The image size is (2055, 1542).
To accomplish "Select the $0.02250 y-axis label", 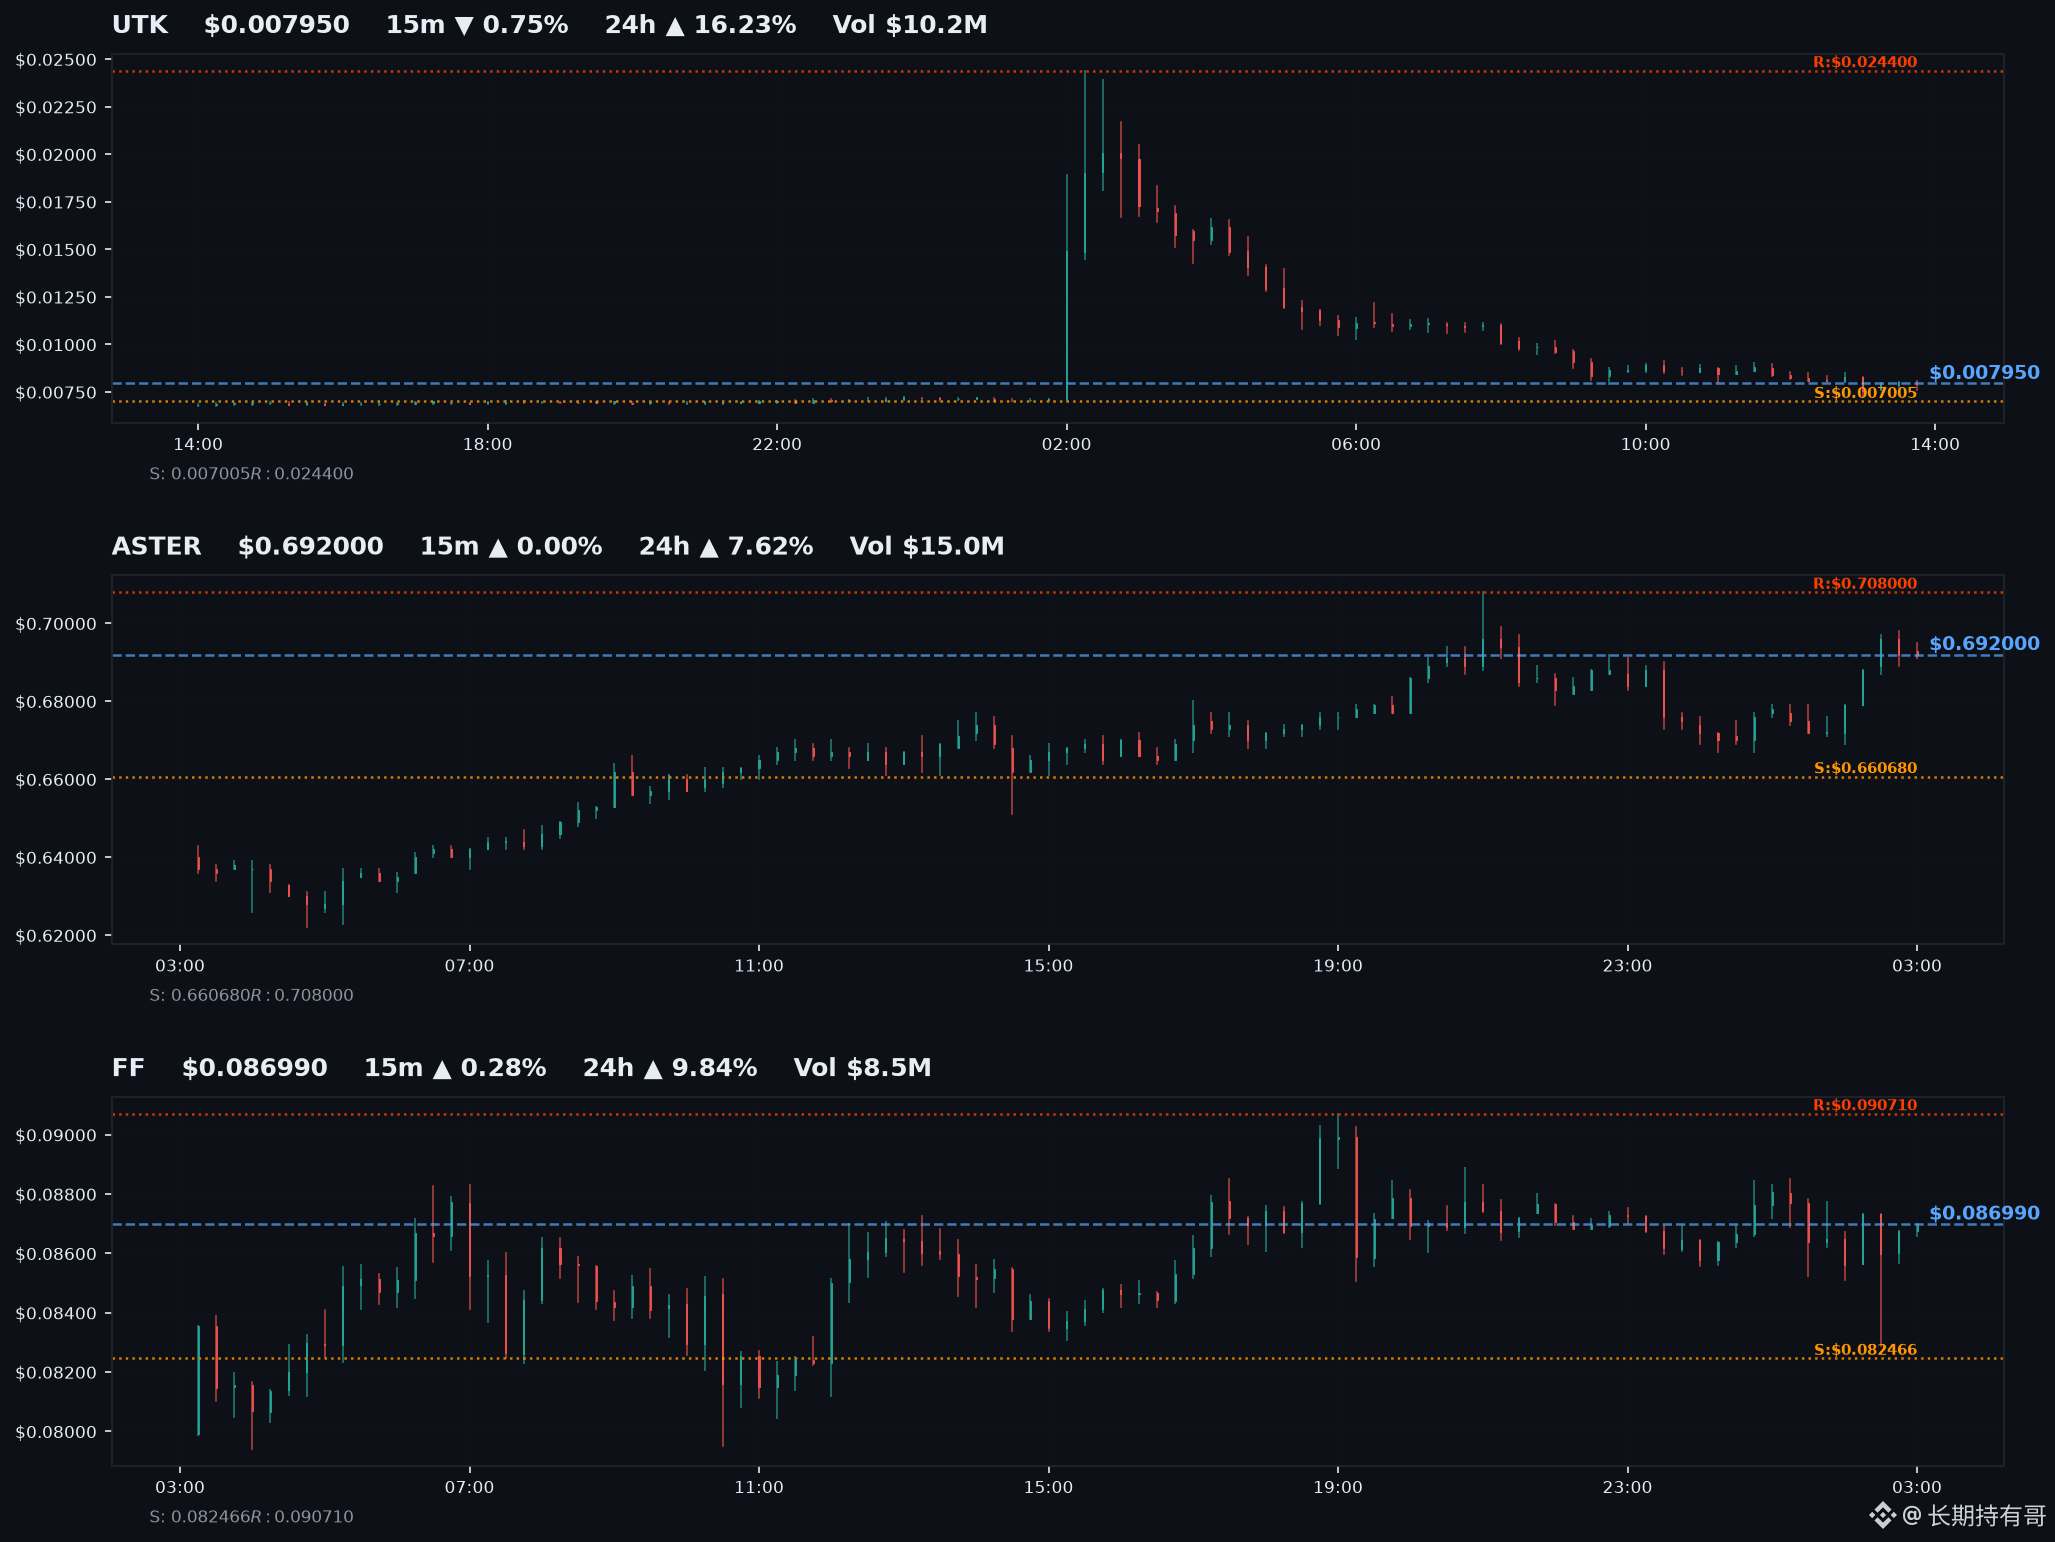I will coord(56,108).
